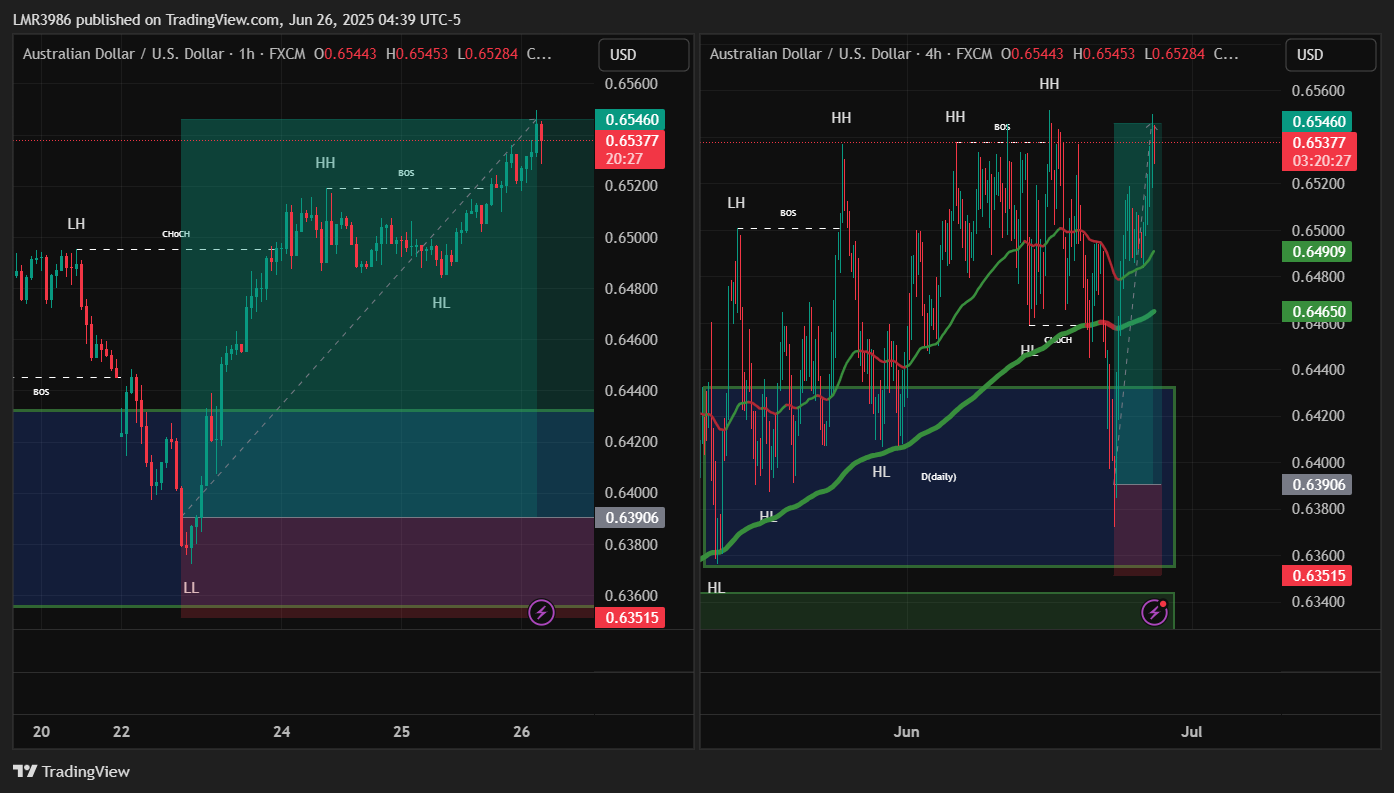Click the 0.64800 tick on the 1h price axis
Screen dimensions: 1394x793
click(x=631, y=289)
